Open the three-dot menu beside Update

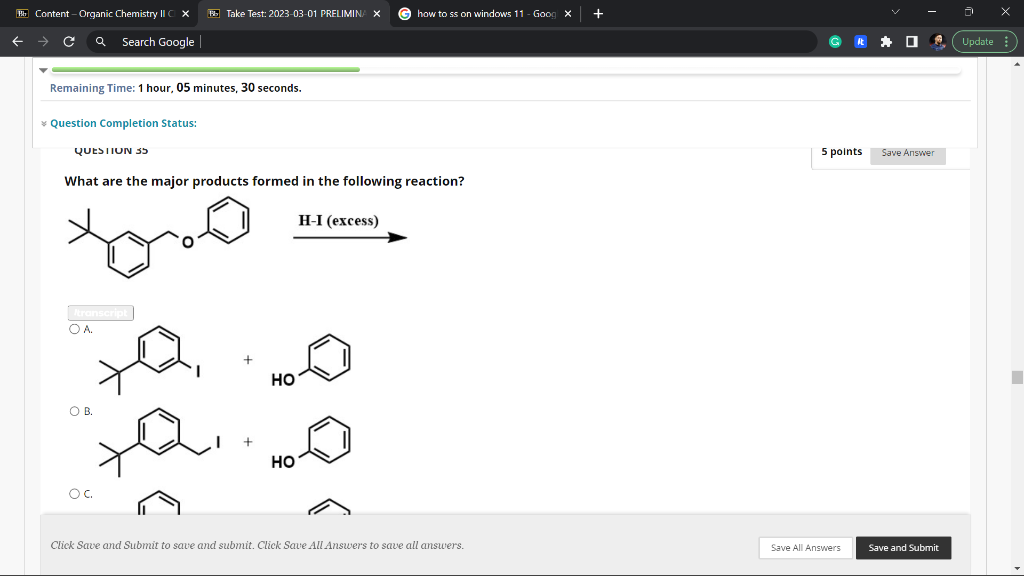tap(1006, 41)
